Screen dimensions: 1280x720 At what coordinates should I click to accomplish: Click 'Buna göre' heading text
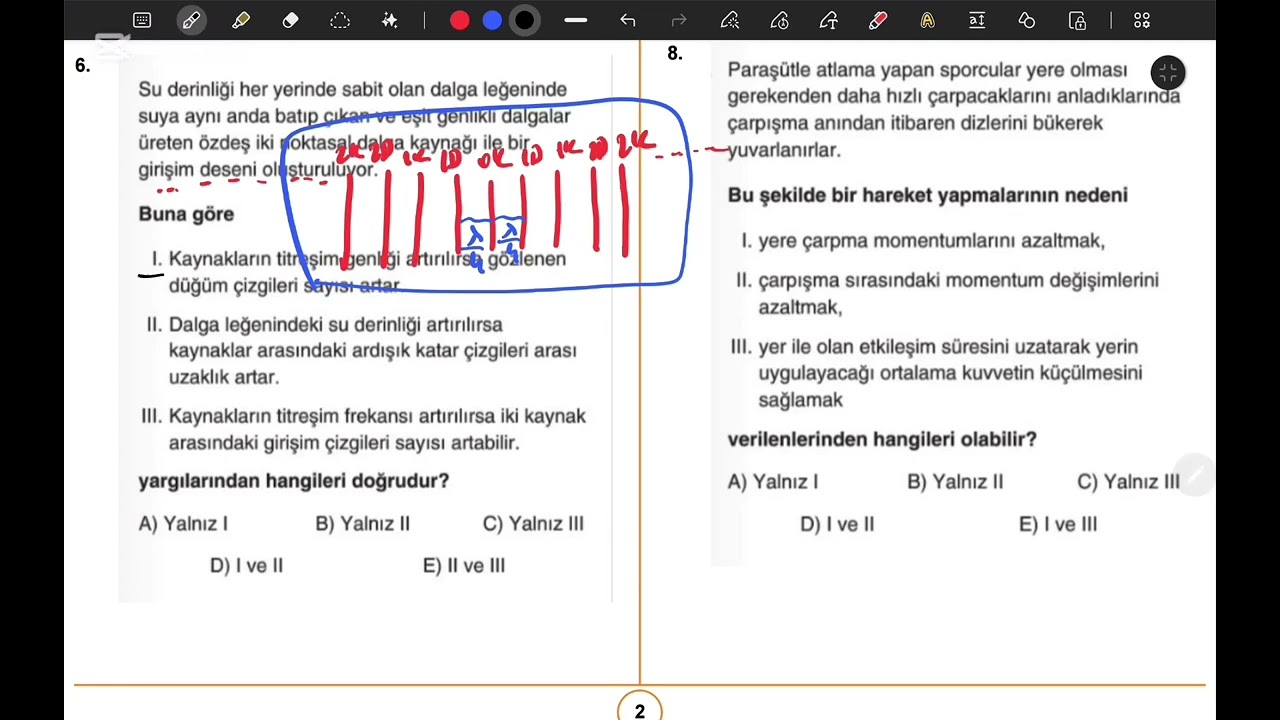pos(186,214)
